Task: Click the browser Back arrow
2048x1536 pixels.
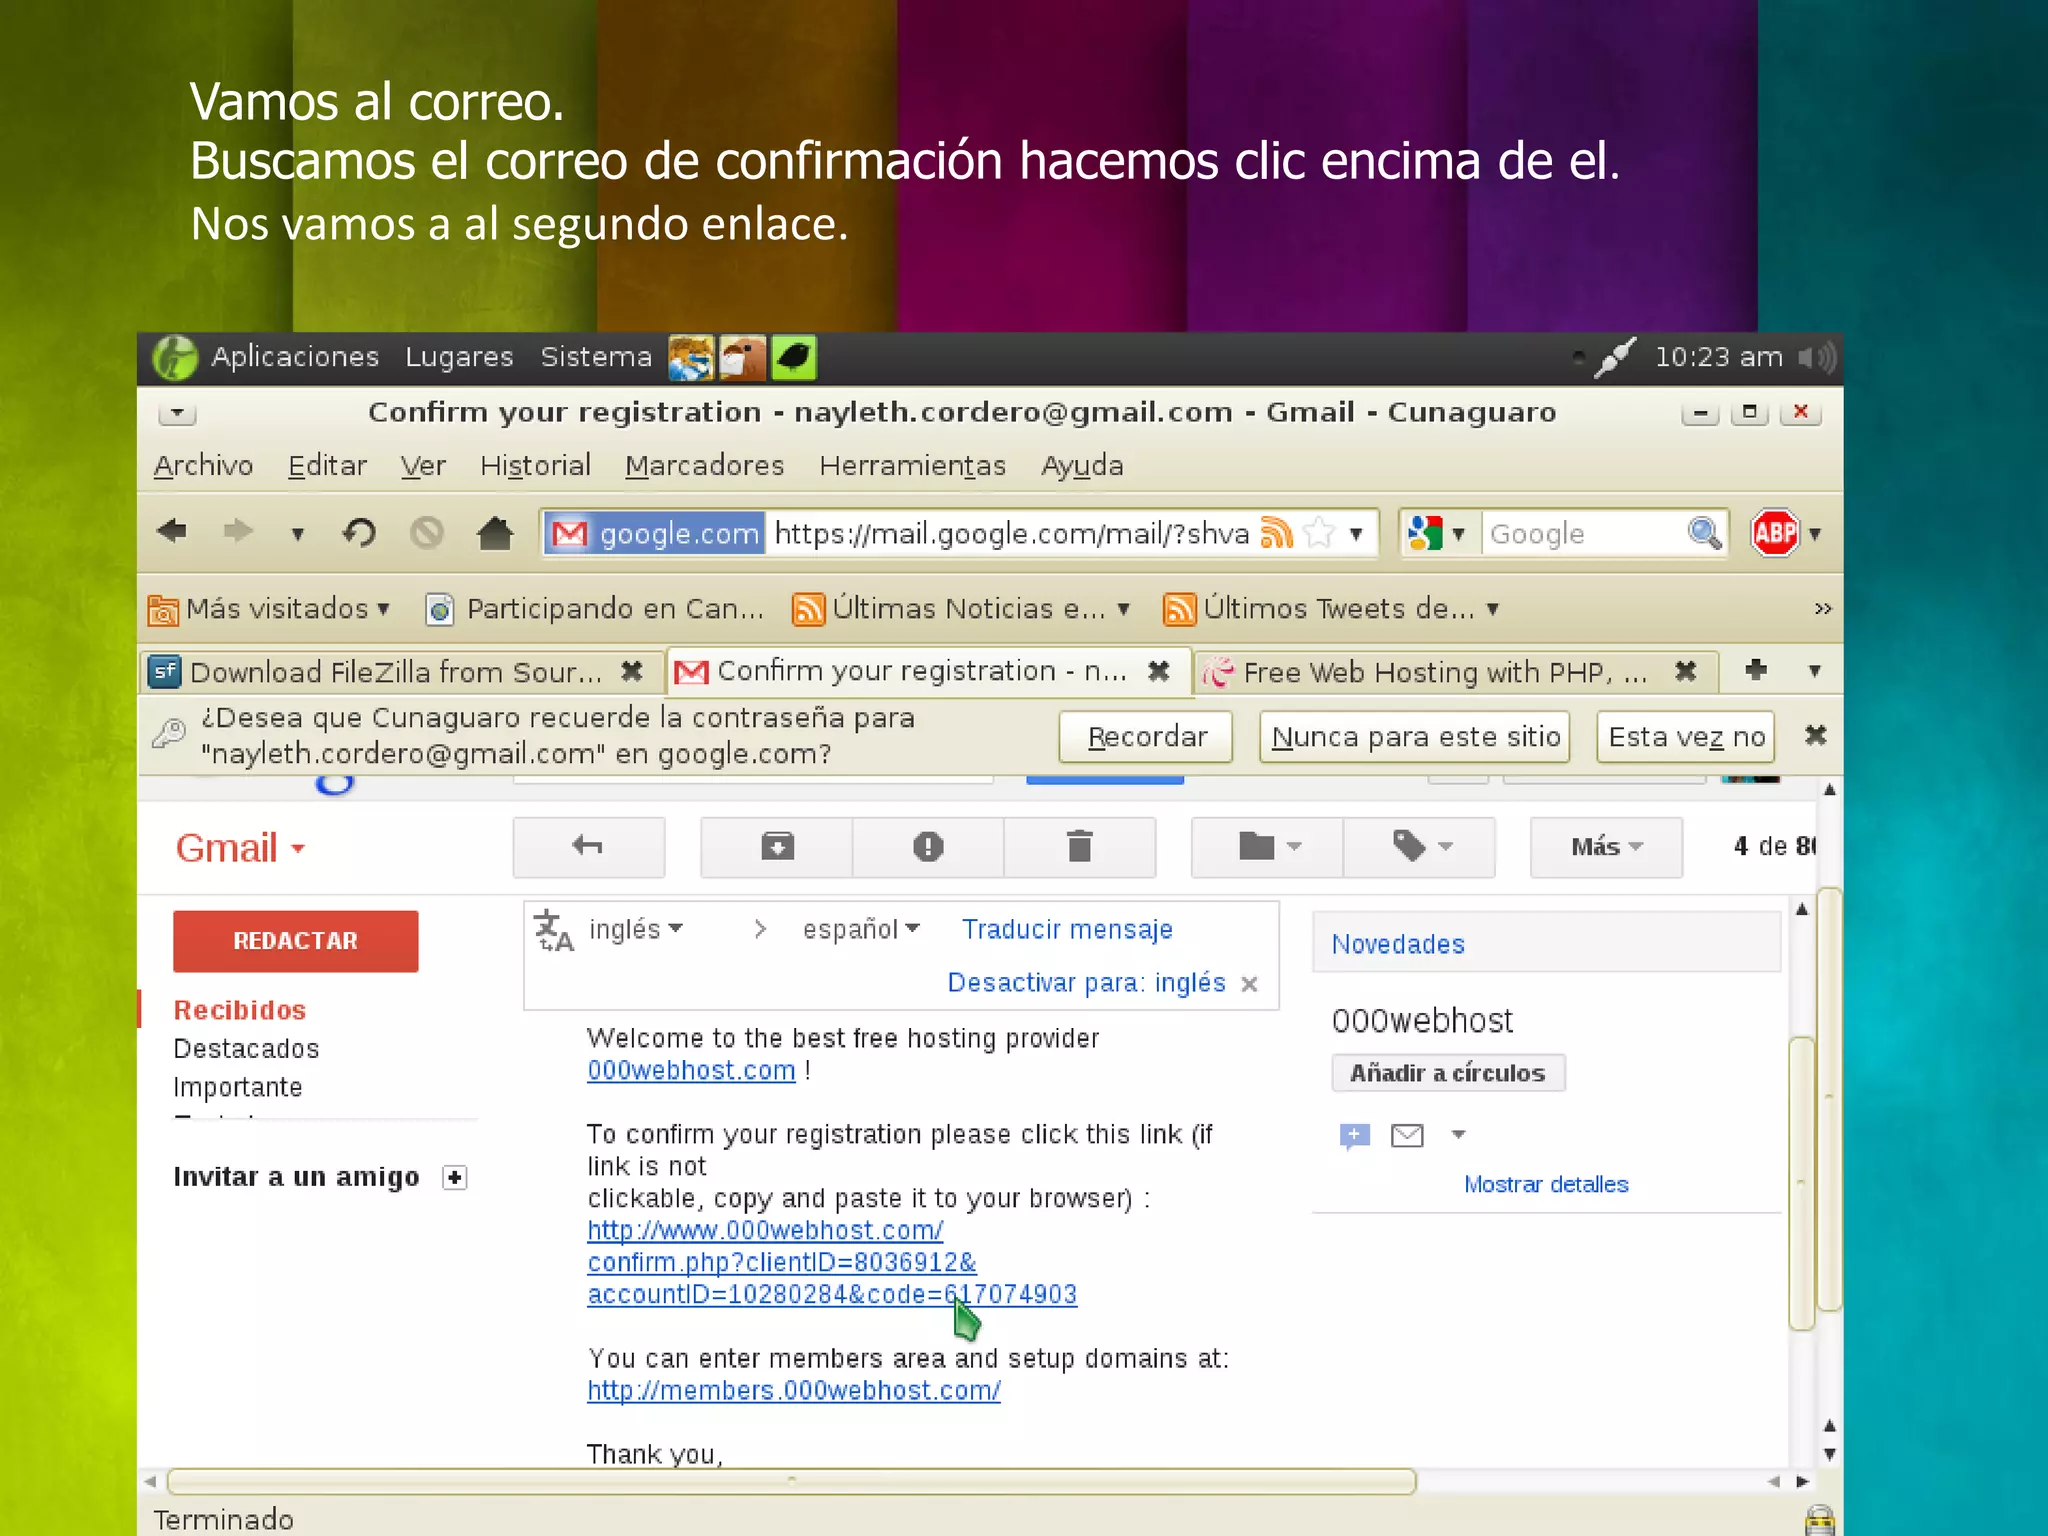Action: click(172, 531)
